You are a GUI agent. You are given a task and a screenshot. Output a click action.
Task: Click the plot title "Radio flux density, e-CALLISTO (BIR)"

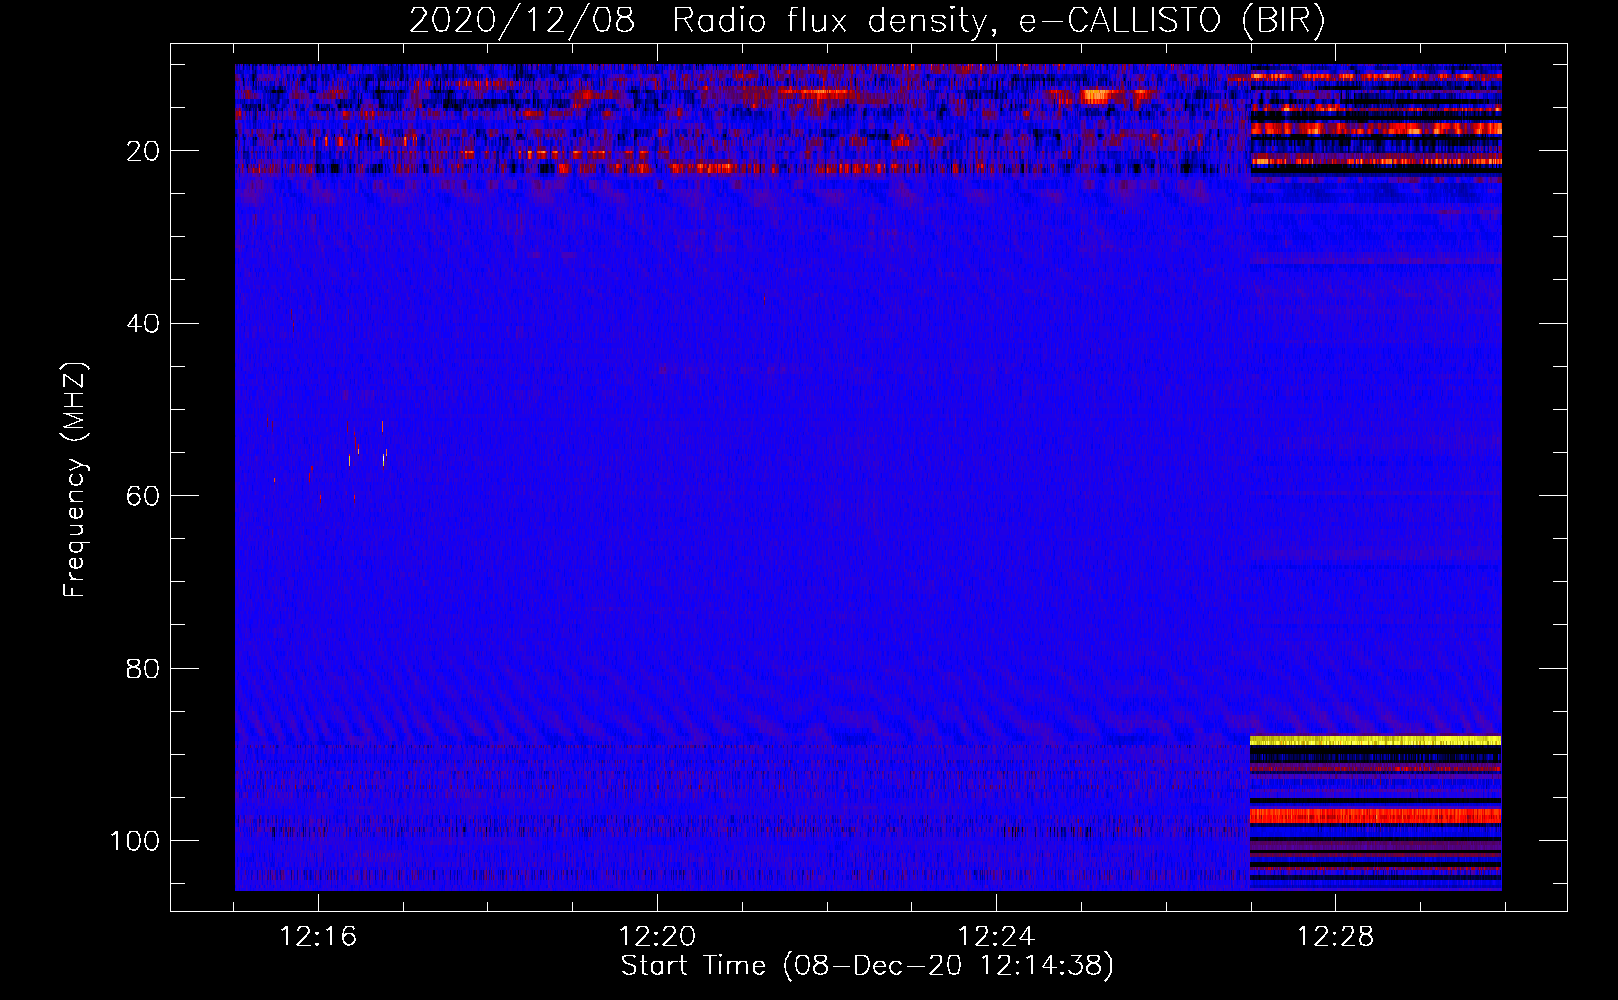coord(998,21)
